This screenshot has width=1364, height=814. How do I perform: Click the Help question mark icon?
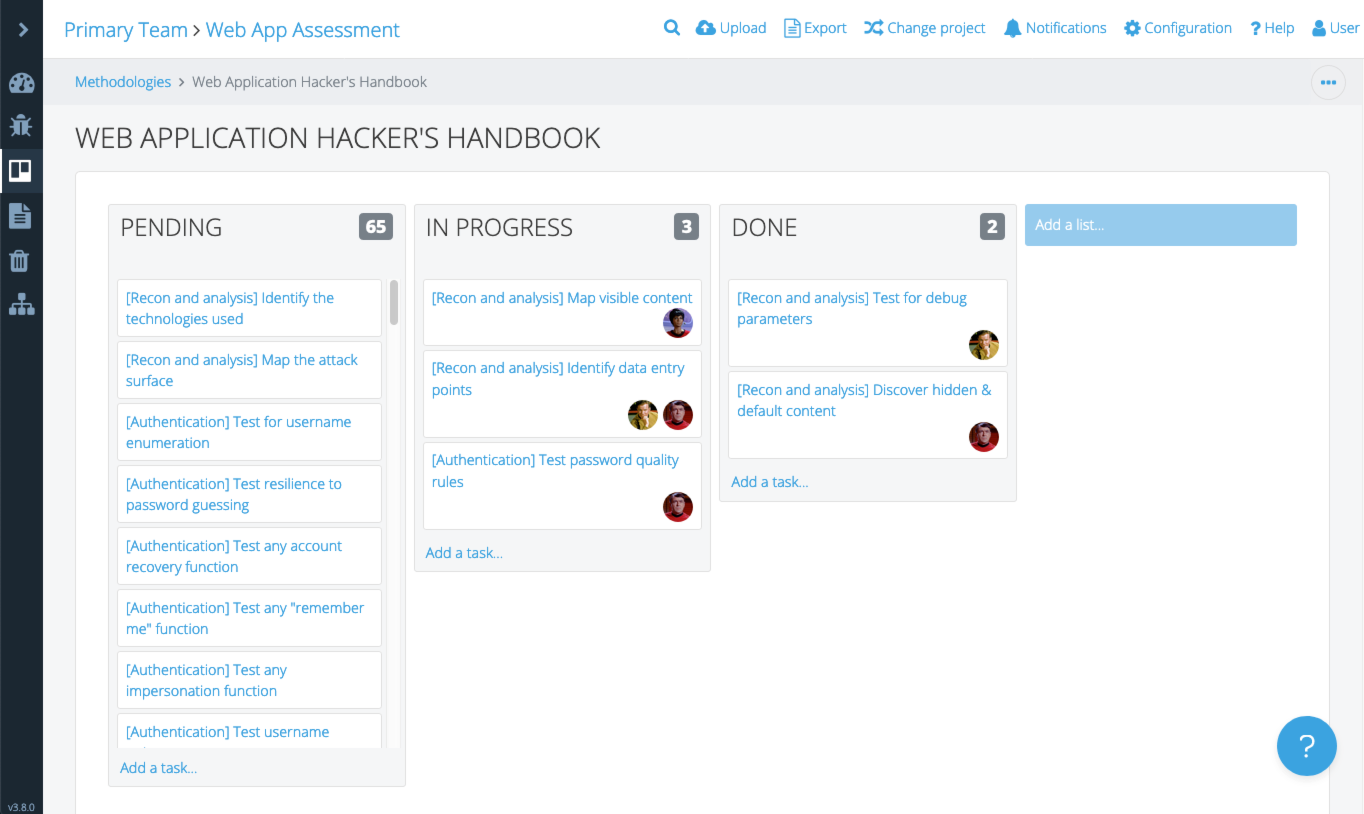(x=1255, y=28)
